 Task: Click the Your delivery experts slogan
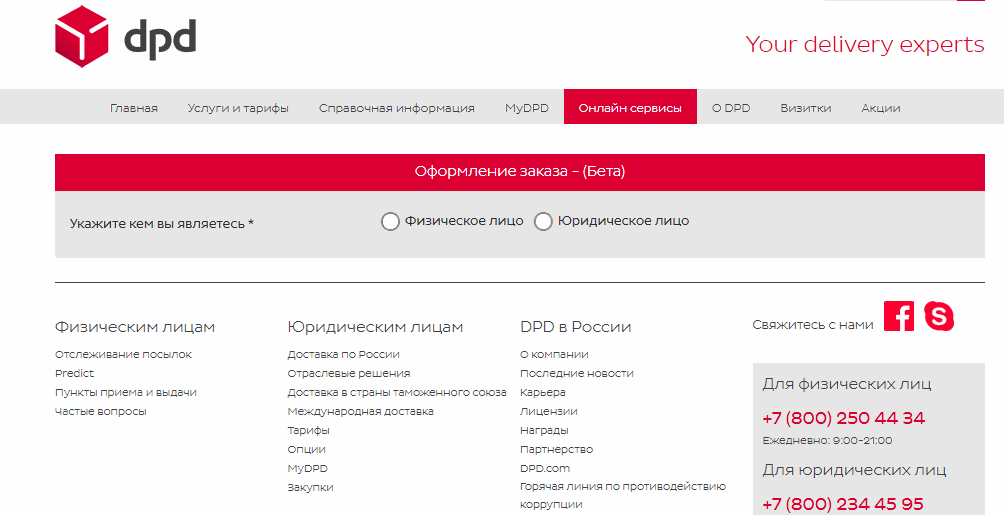pos(865,45)
